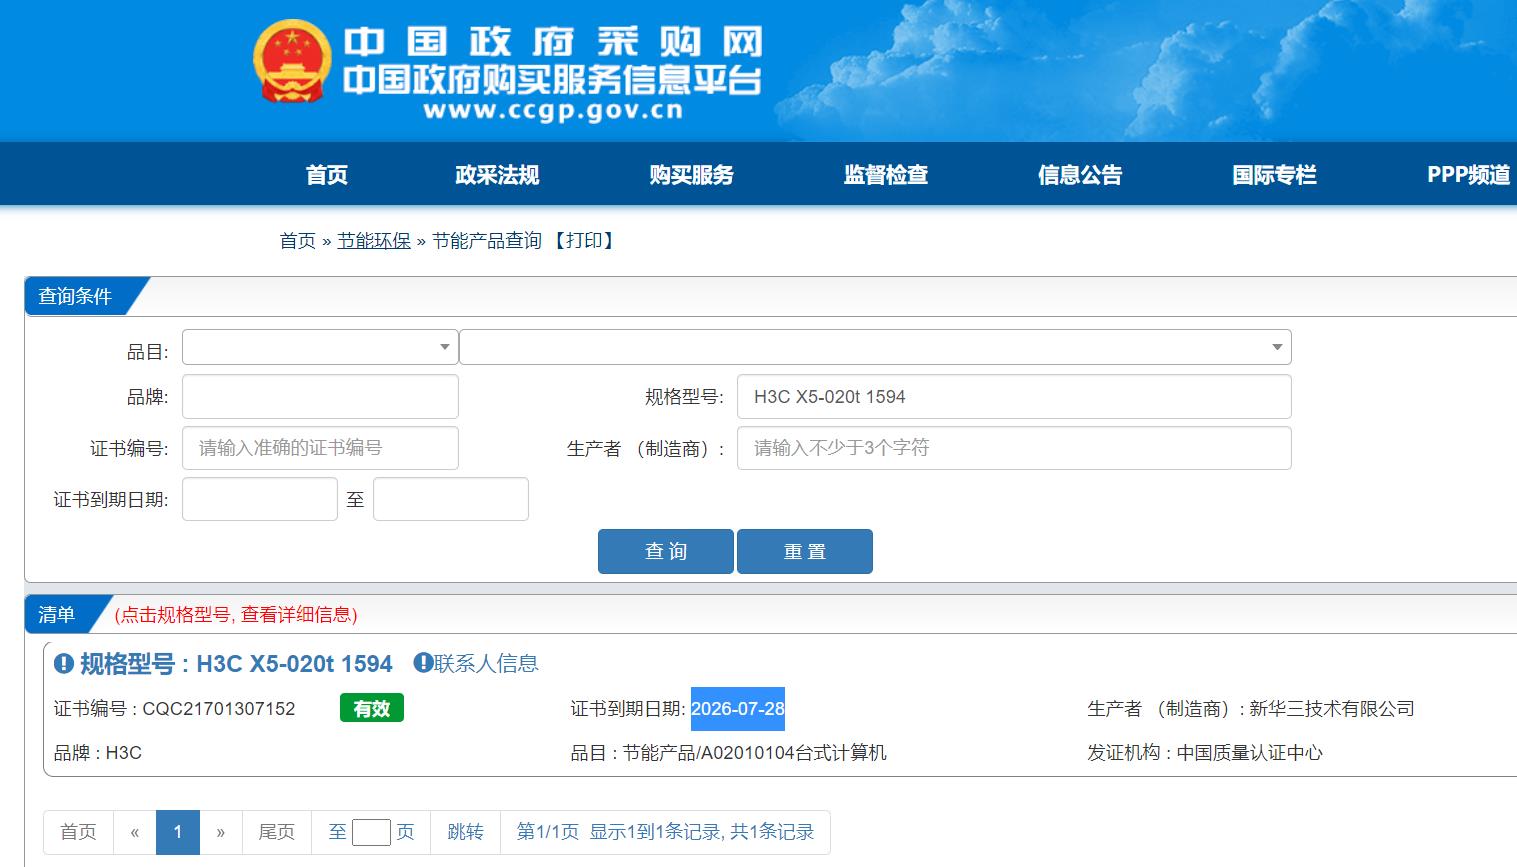
Task: Open PPP频道 navigation item
Action: [x=1468, y=175]
